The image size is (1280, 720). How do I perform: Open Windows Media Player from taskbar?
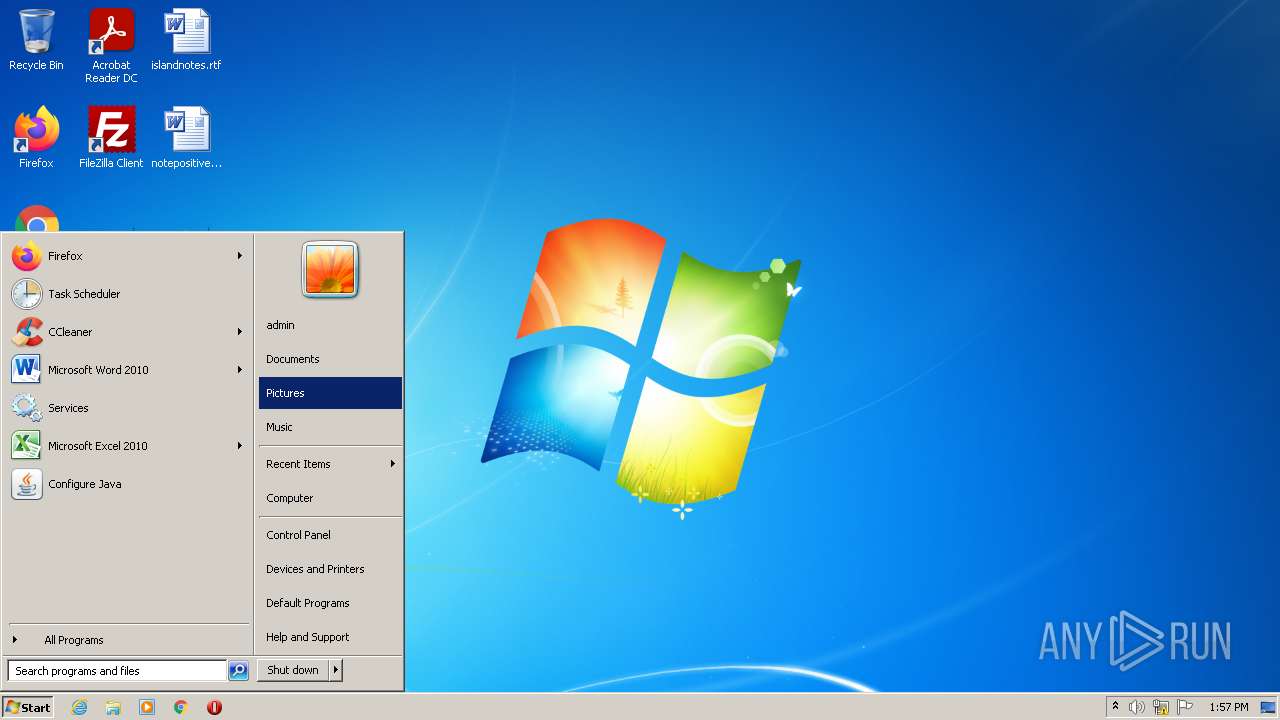pyautogui.click(x=147, y=707)
